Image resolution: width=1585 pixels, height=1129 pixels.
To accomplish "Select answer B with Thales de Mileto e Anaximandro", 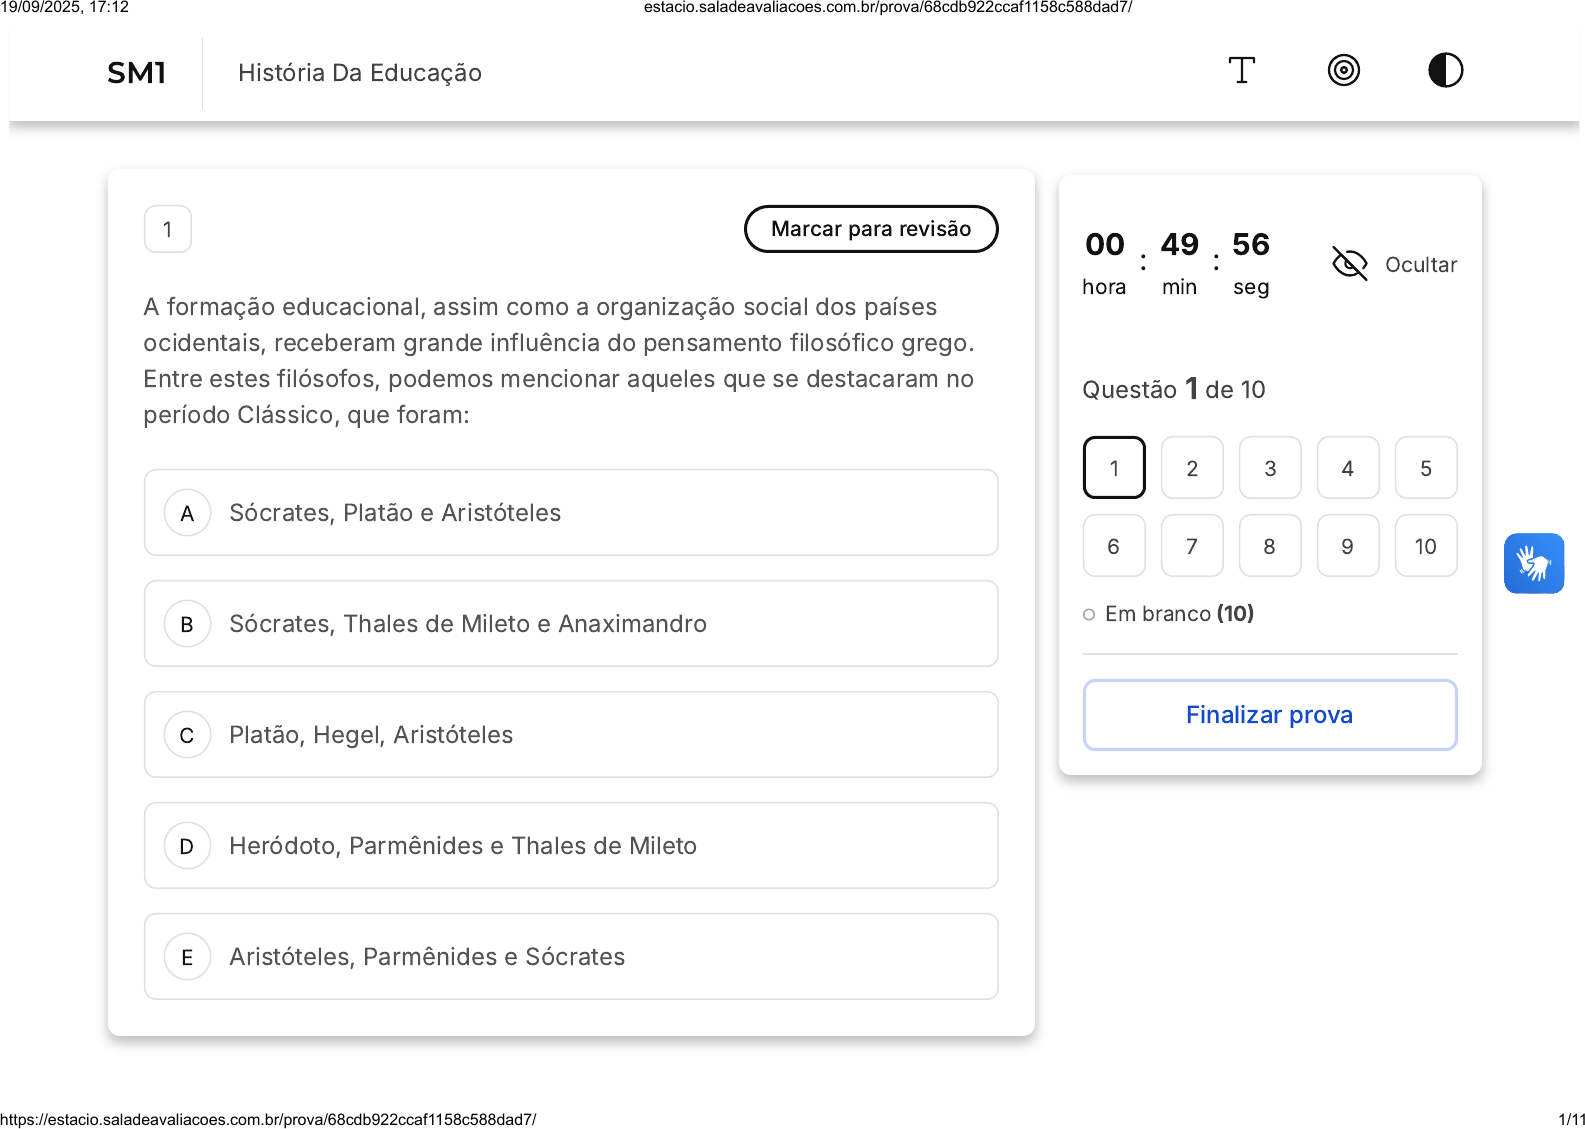I will pos(571,624).
